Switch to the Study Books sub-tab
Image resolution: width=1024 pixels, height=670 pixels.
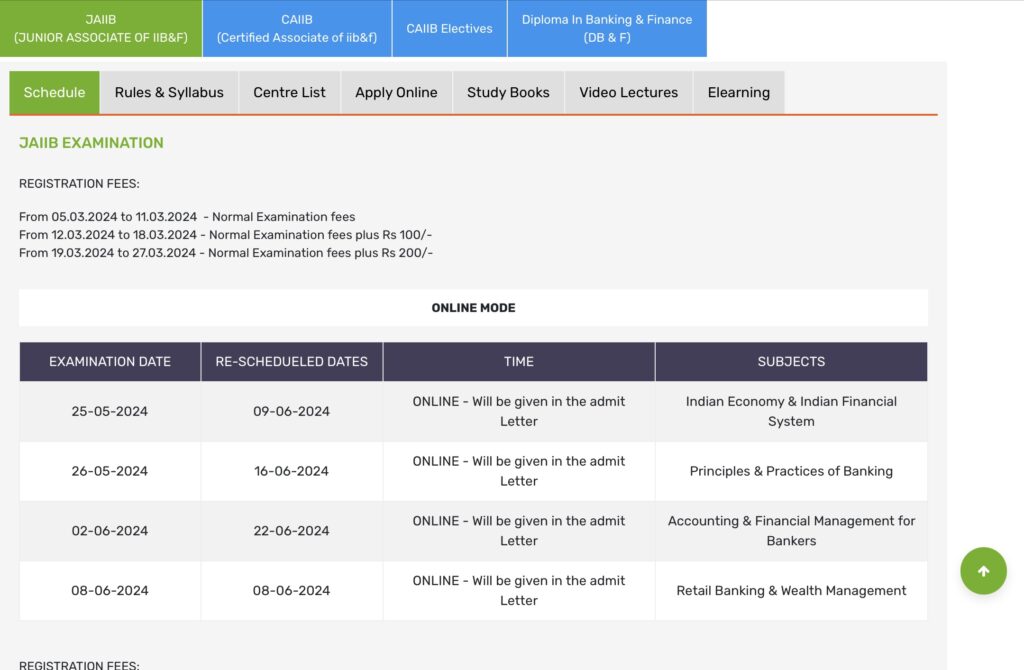point(508,92)
